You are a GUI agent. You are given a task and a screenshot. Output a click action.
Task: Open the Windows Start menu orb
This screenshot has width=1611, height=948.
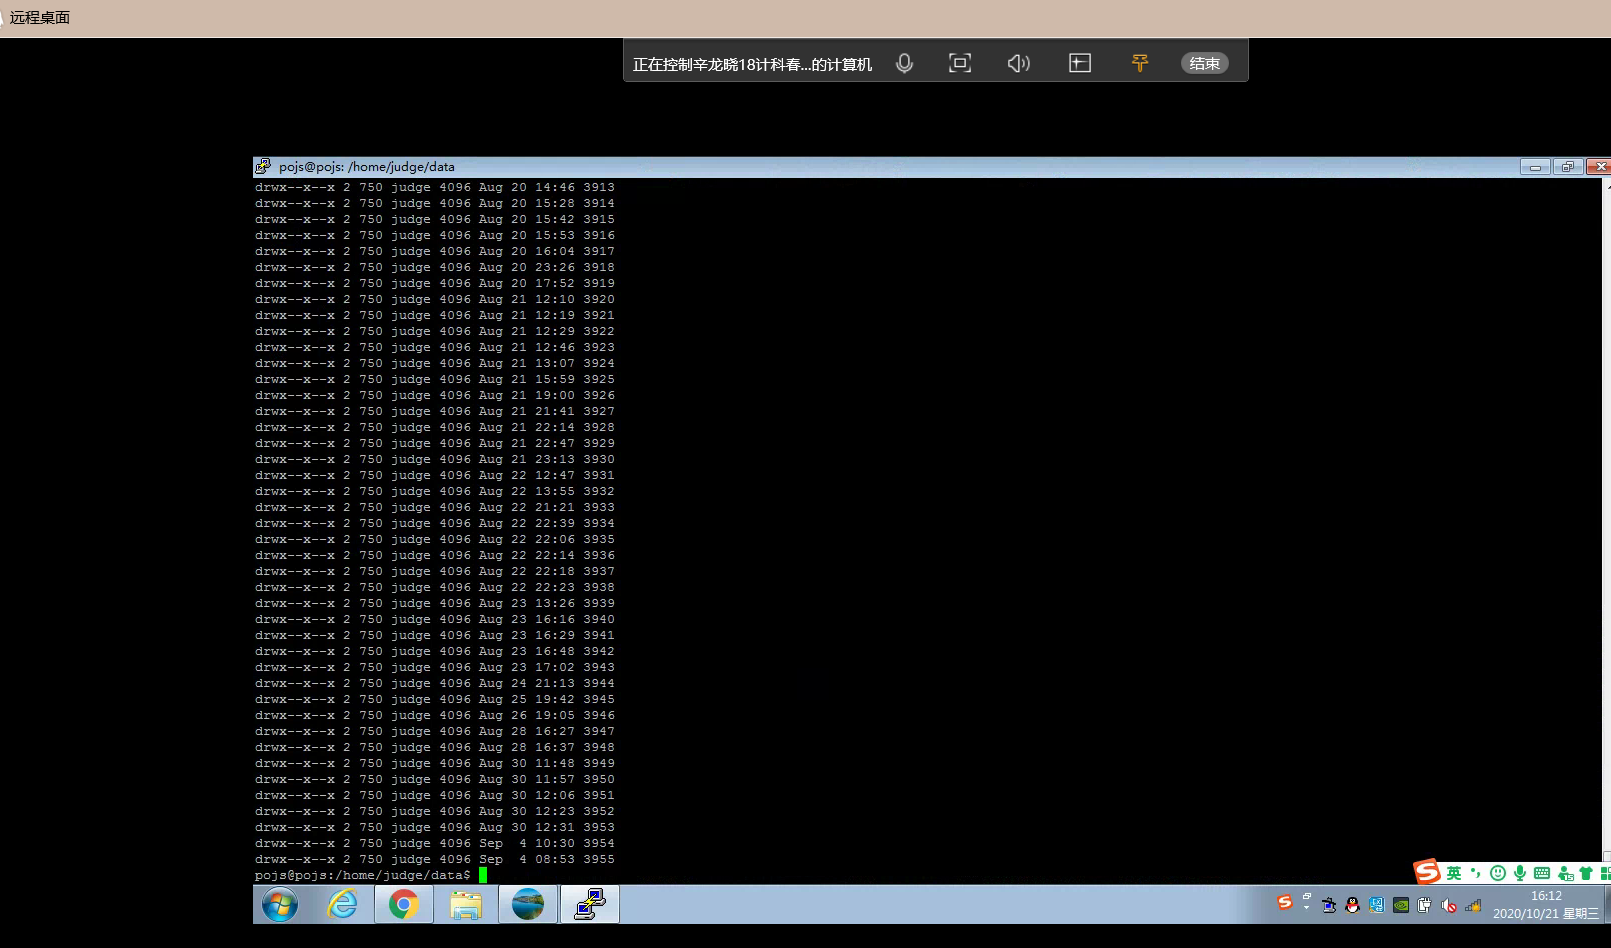280,905
